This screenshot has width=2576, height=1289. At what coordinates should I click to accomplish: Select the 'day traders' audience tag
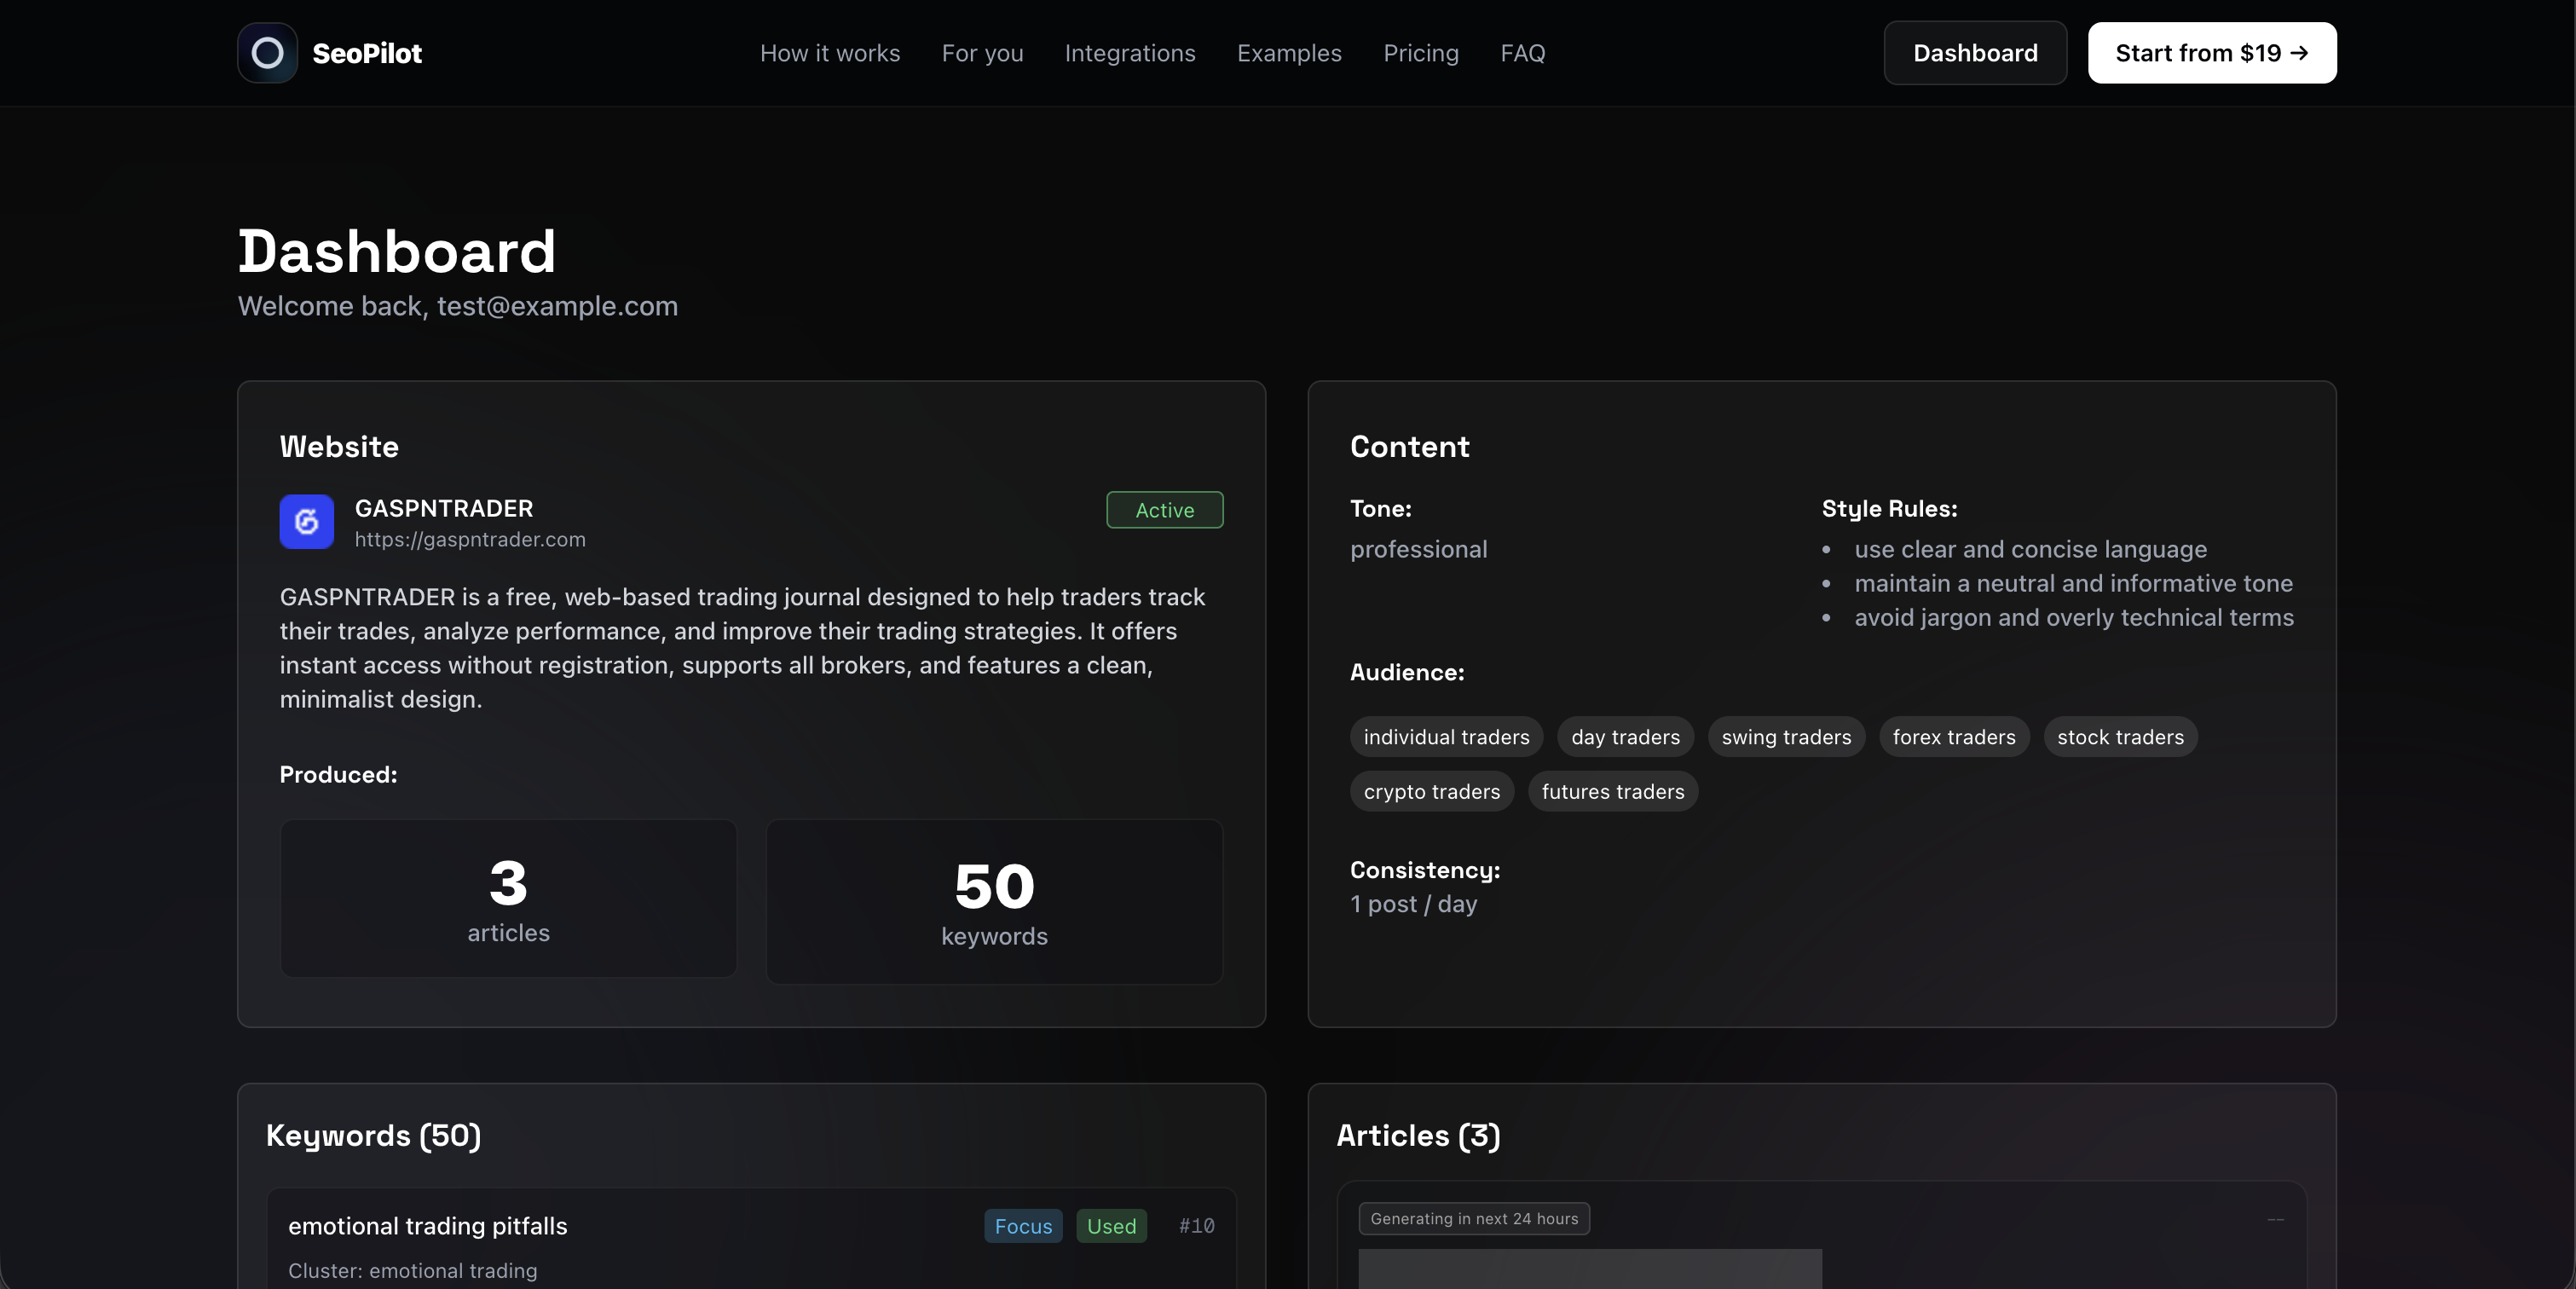tap(1624, 737)
